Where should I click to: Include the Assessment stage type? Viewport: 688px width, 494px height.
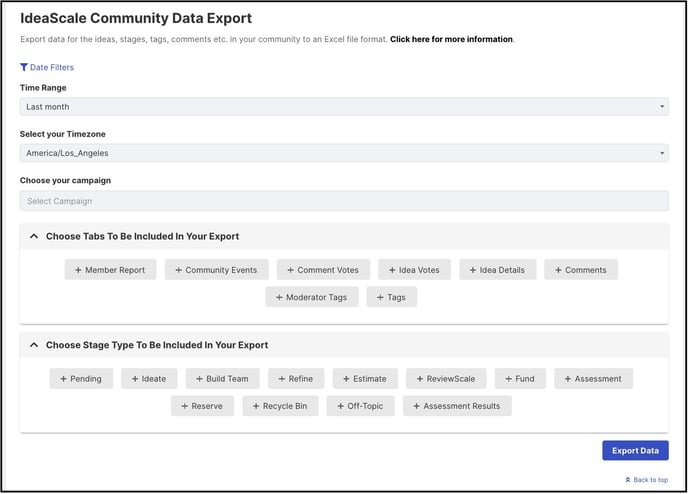point(593,379)
